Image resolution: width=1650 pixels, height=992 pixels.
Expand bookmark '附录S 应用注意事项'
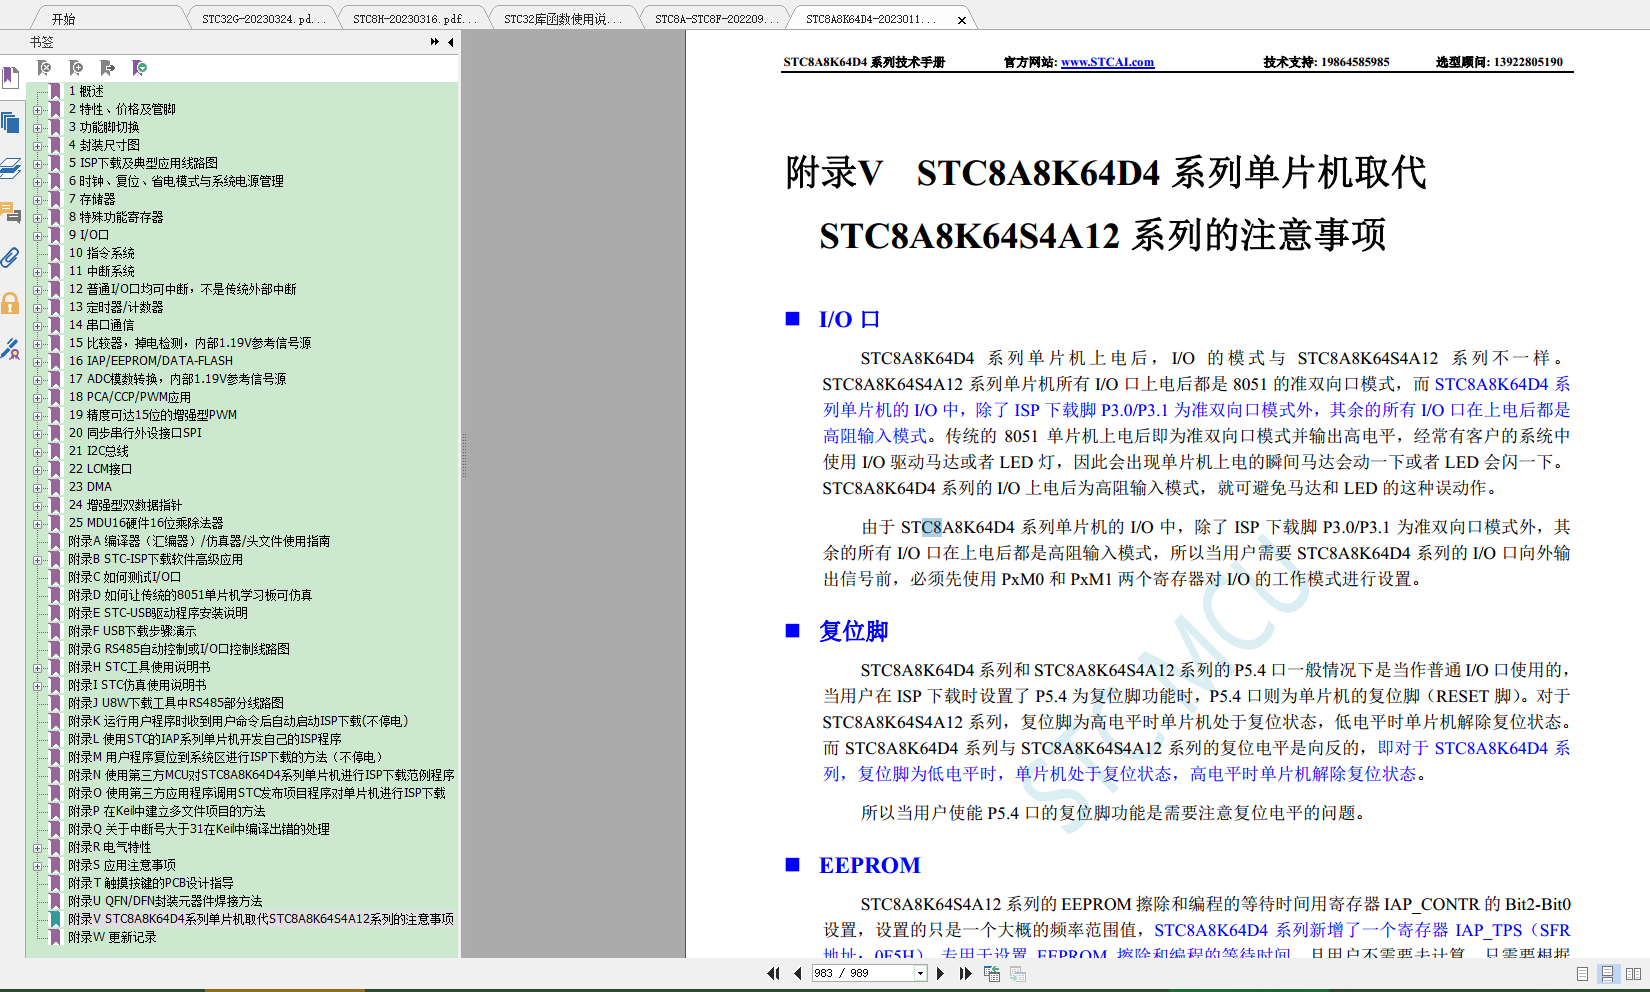click(x=37, y=866)
